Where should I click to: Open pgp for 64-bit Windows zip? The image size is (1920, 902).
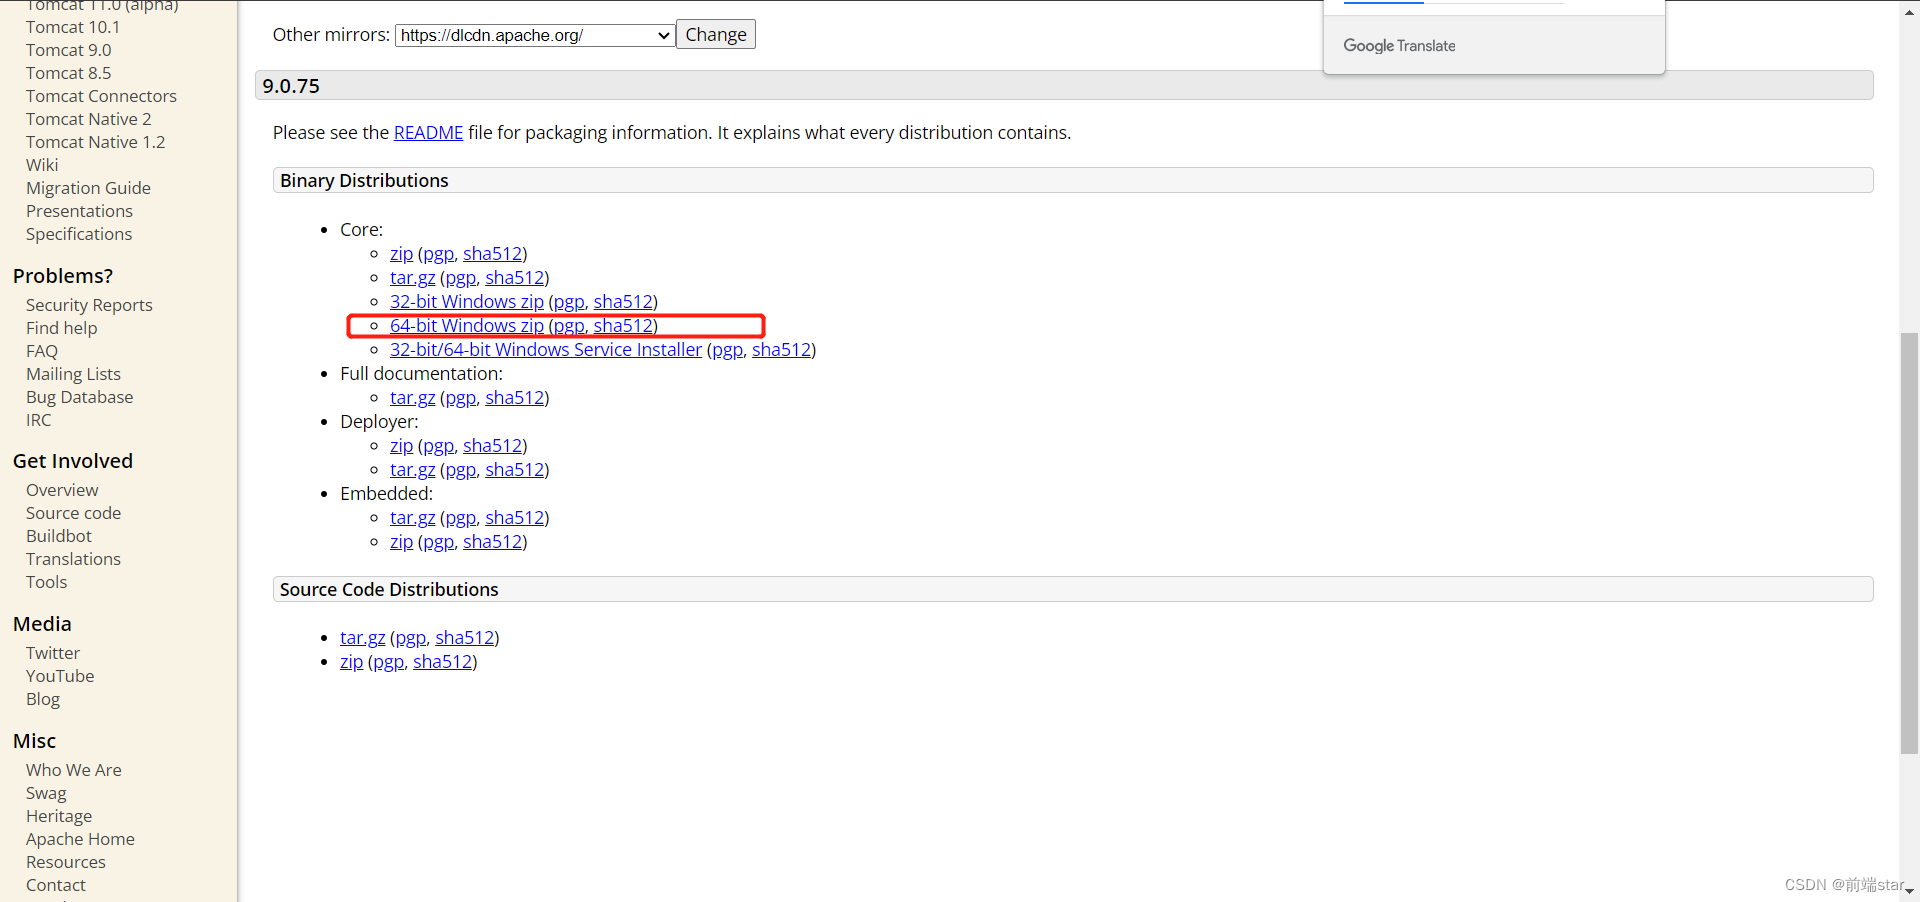point(569,326)
